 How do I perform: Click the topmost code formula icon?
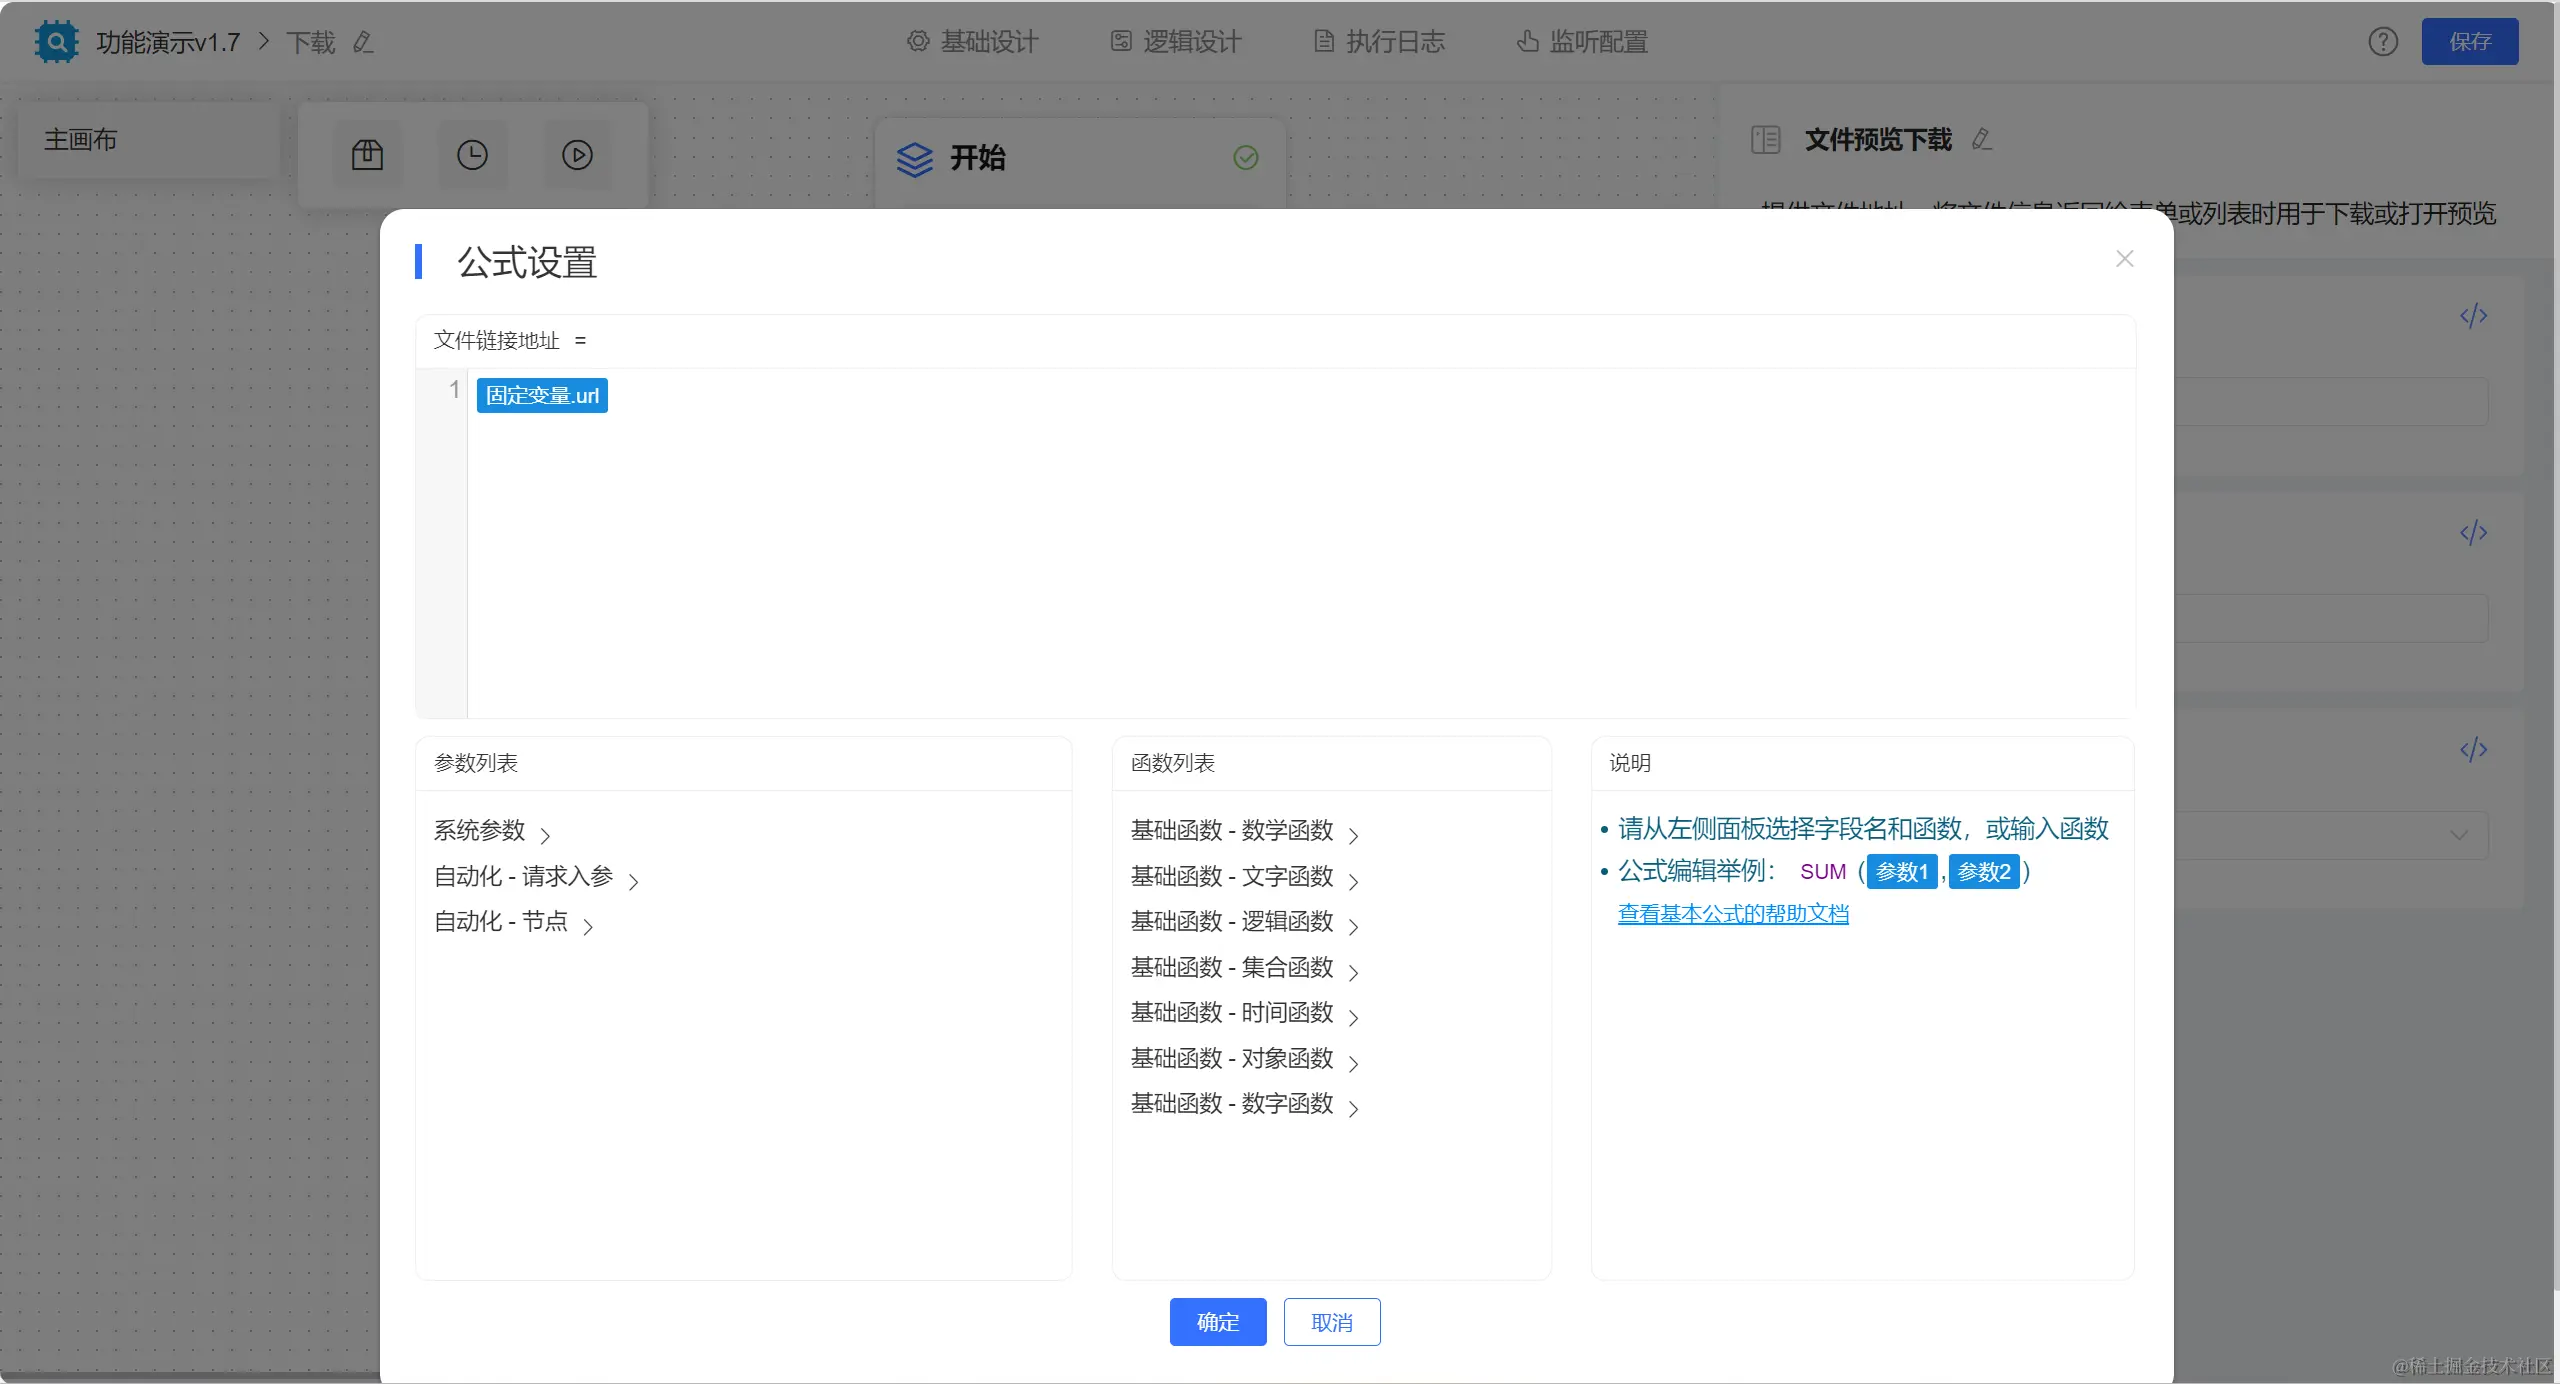2473,316
